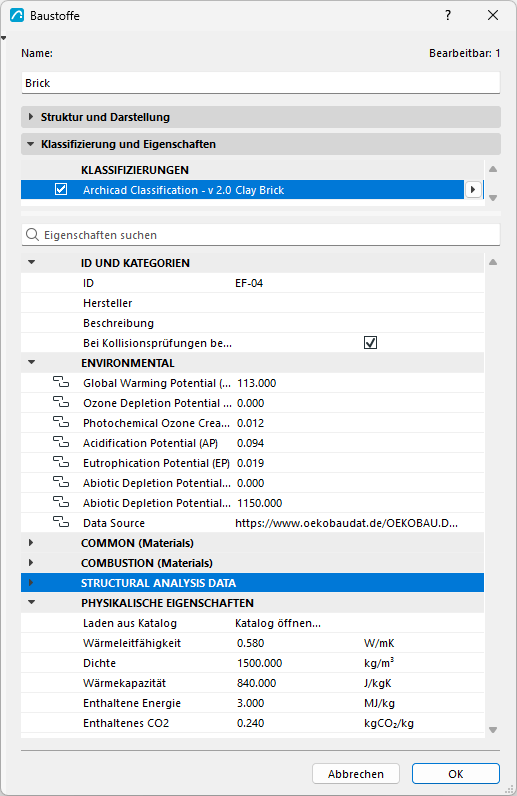Collapse the PHYSIKALISCHE EIGENSCHAFTEN group
Viewport: 517px width, 796px height.
click(x=31, y=603)
